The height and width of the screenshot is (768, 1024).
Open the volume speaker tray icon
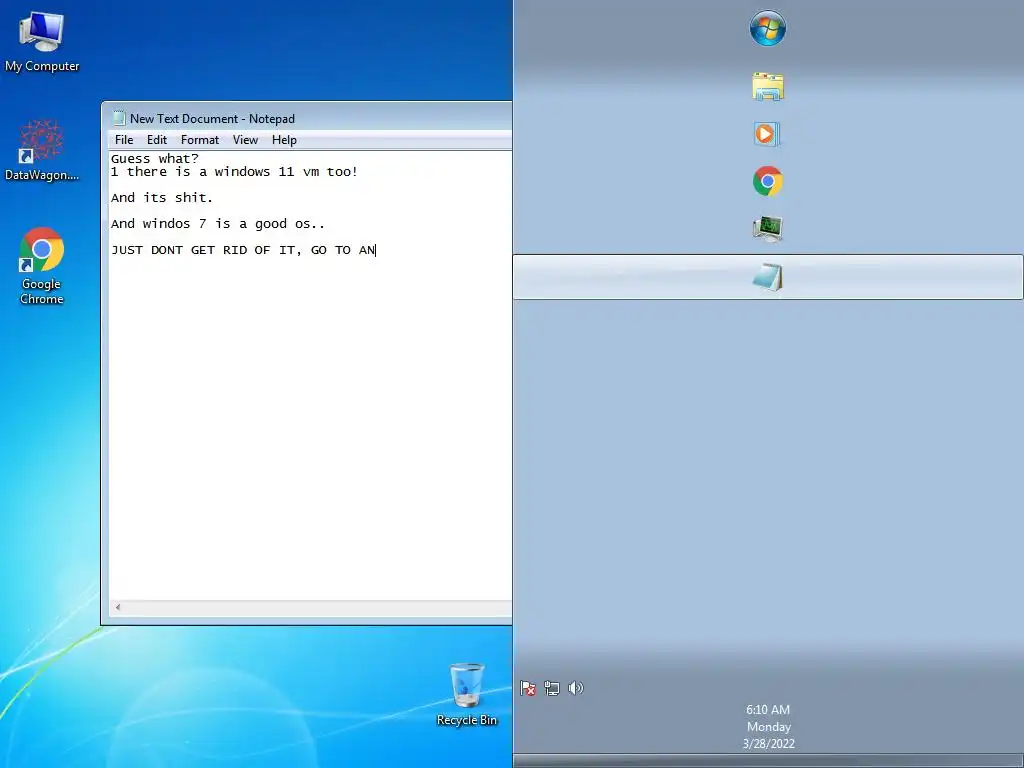pyautogui.click(x=575, y=688)
